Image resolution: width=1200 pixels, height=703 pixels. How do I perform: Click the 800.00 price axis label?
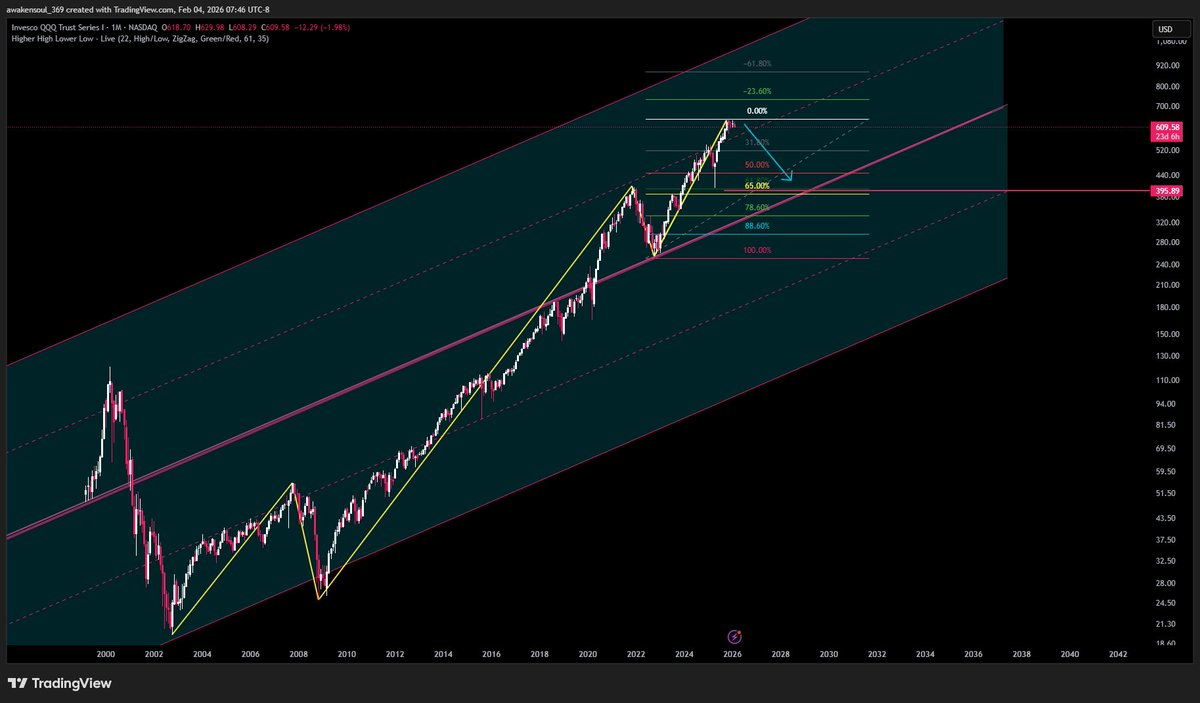1168,87
